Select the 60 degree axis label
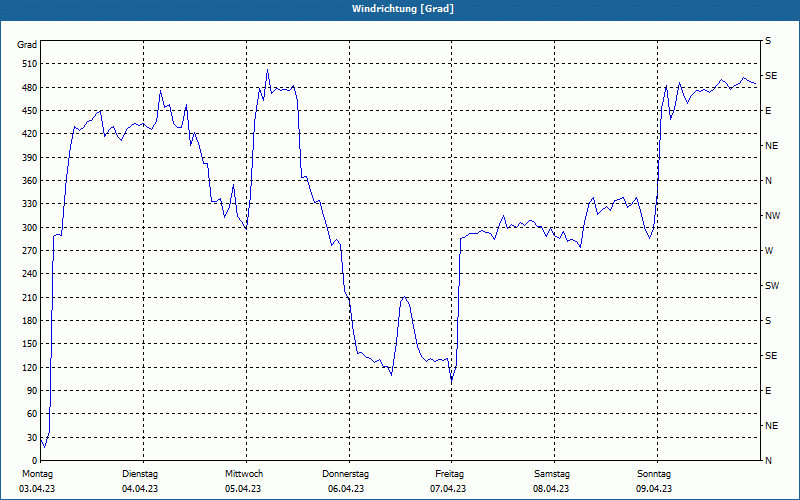Image resolution: width=800 pixels, height=500 pixels. click(32, 414)
